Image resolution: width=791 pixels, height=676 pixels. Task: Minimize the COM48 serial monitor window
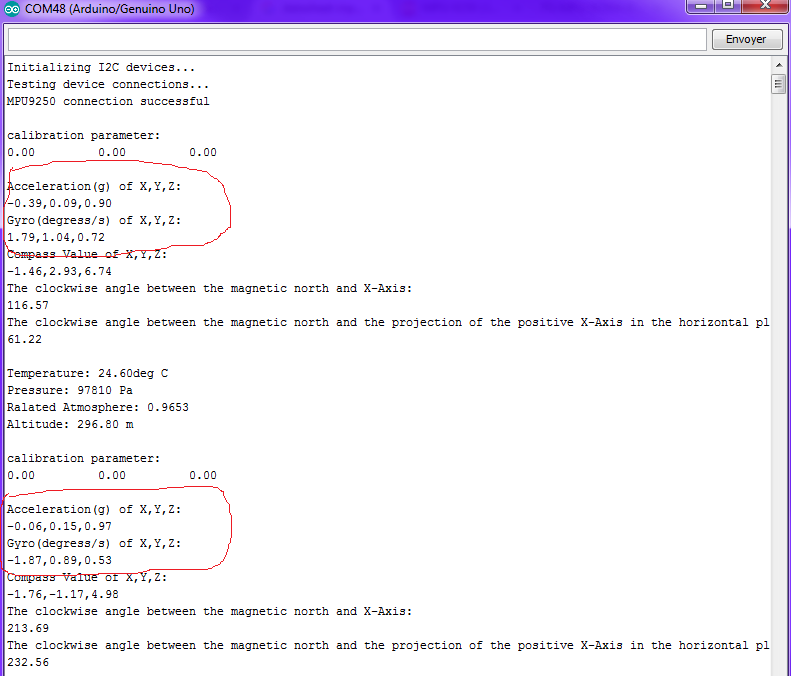point(701,6)
